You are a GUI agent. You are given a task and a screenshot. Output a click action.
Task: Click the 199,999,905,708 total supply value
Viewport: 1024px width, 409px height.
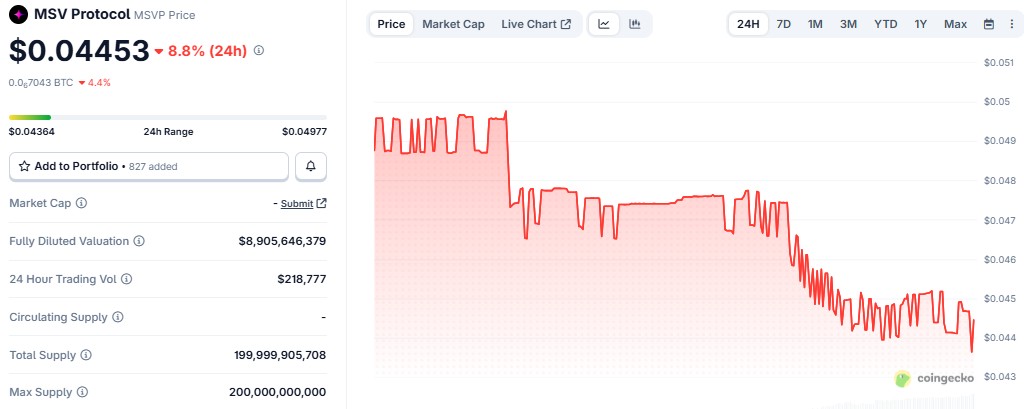tap(280, 355)
